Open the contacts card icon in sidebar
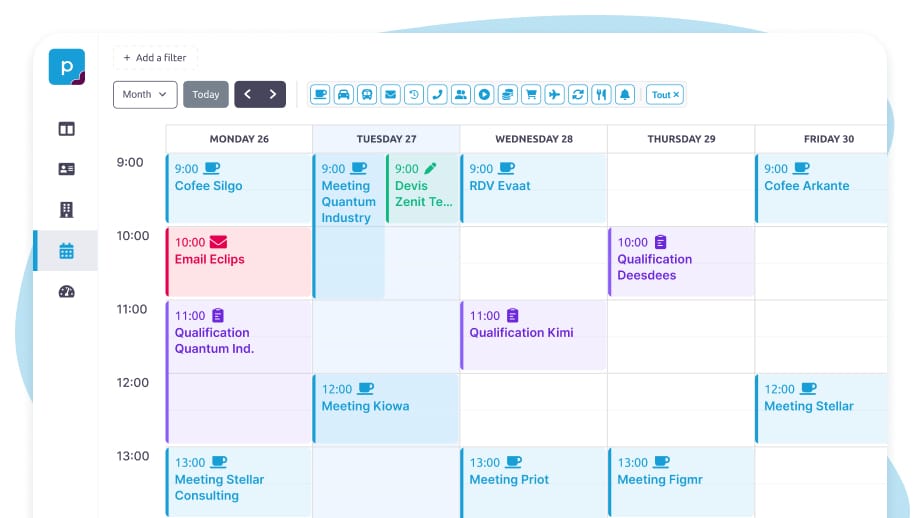Screen dimensions: 920x518 pos(66,169)
